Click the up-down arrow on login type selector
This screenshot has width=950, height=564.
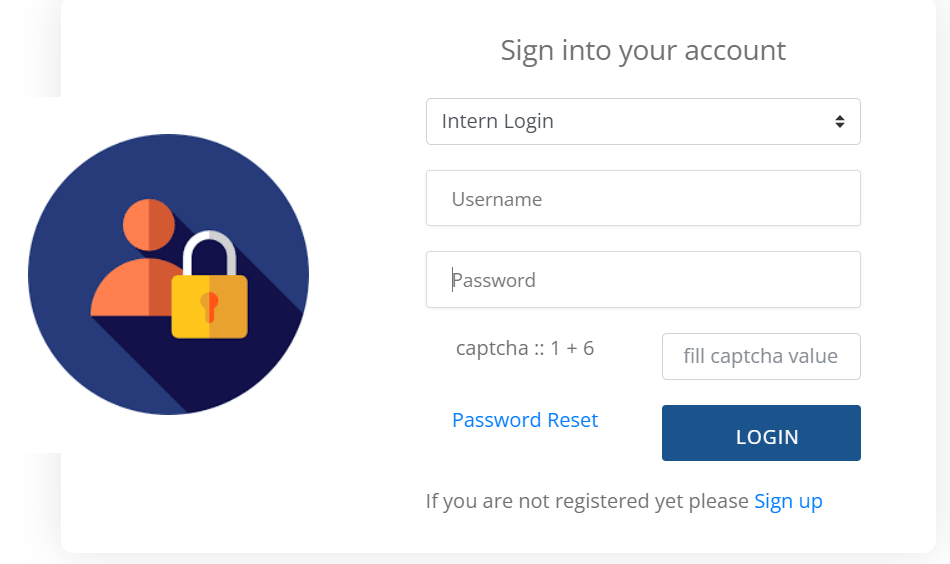pos(840,121)
